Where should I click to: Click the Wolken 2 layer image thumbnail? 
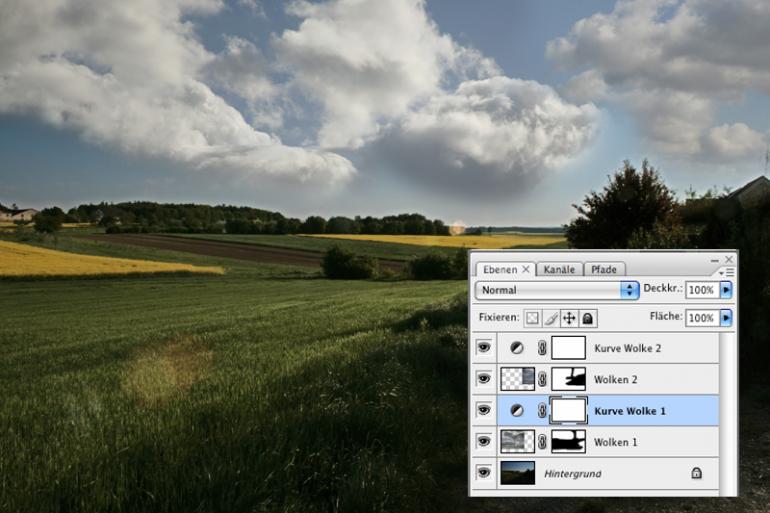point(518,379)
